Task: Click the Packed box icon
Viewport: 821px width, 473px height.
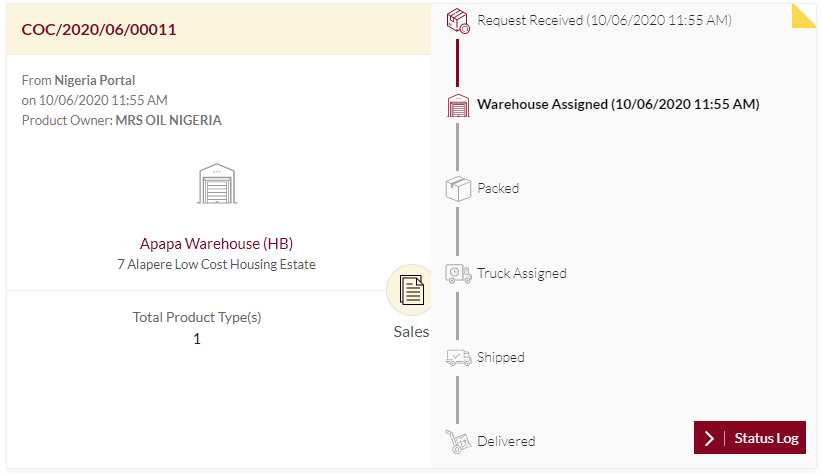Action: [458, 189]
